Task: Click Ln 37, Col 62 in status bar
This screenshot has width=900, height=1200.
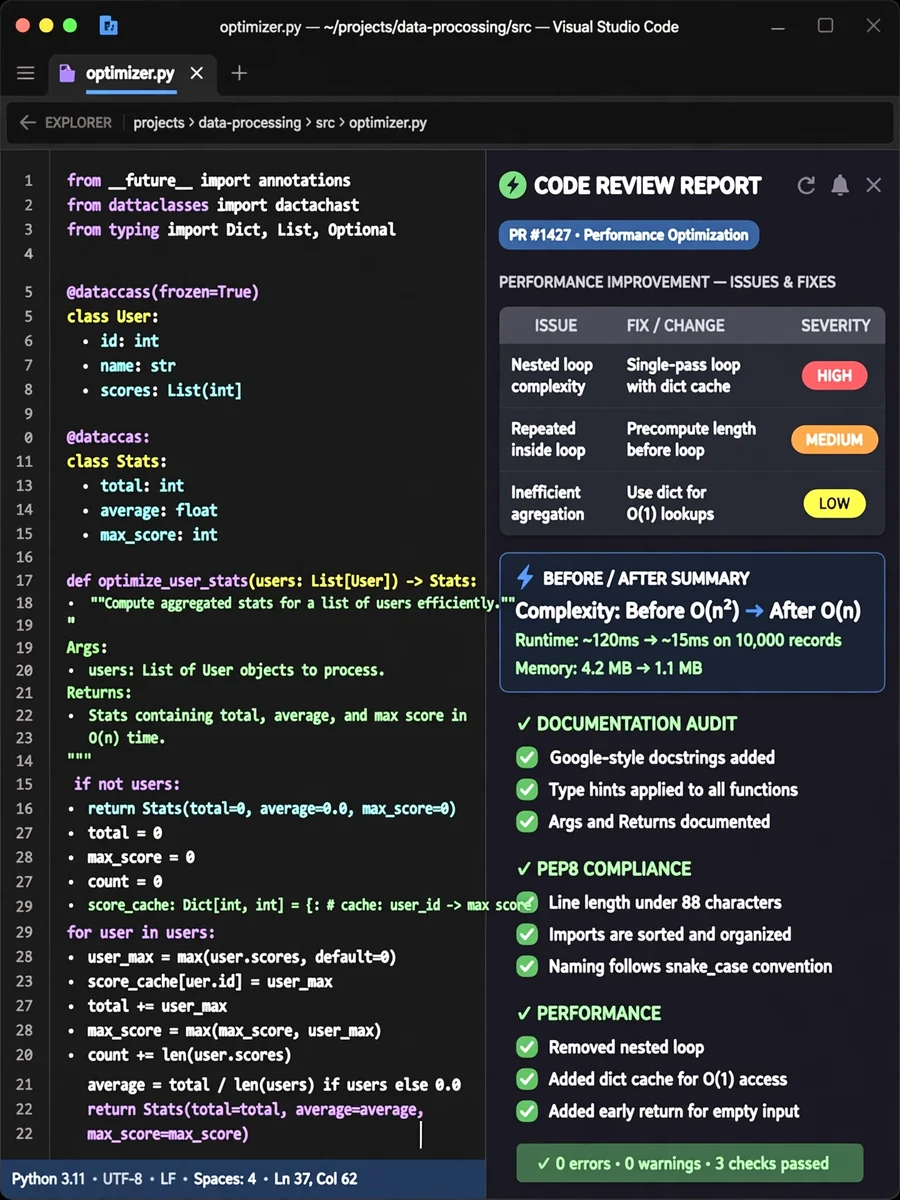Action: pos(314,1179)
